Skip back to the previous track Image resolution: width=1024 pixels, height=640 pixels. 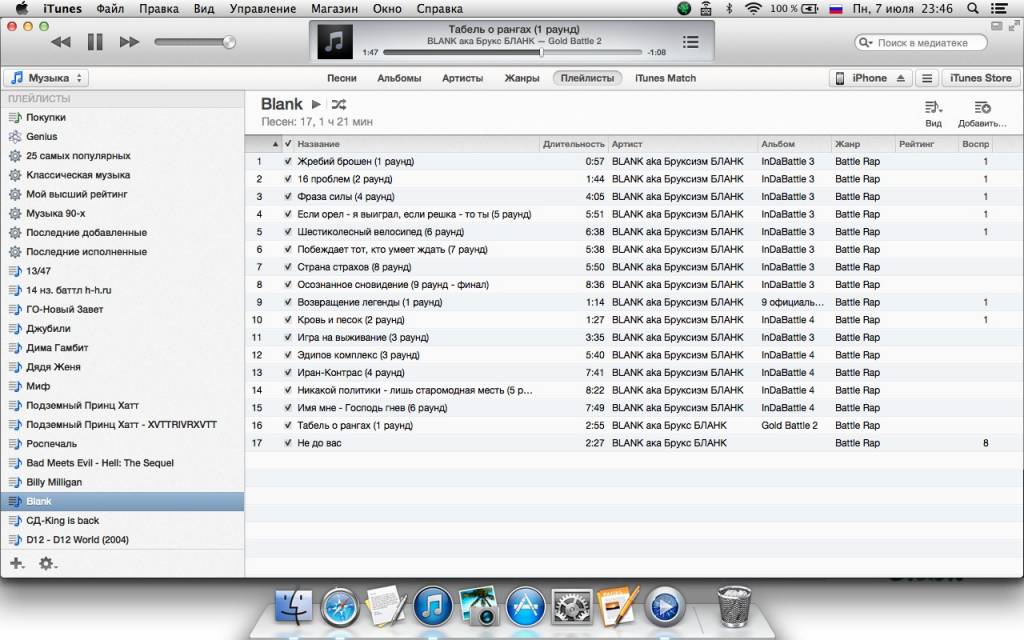pyautogui.click(x=61, y=42)
